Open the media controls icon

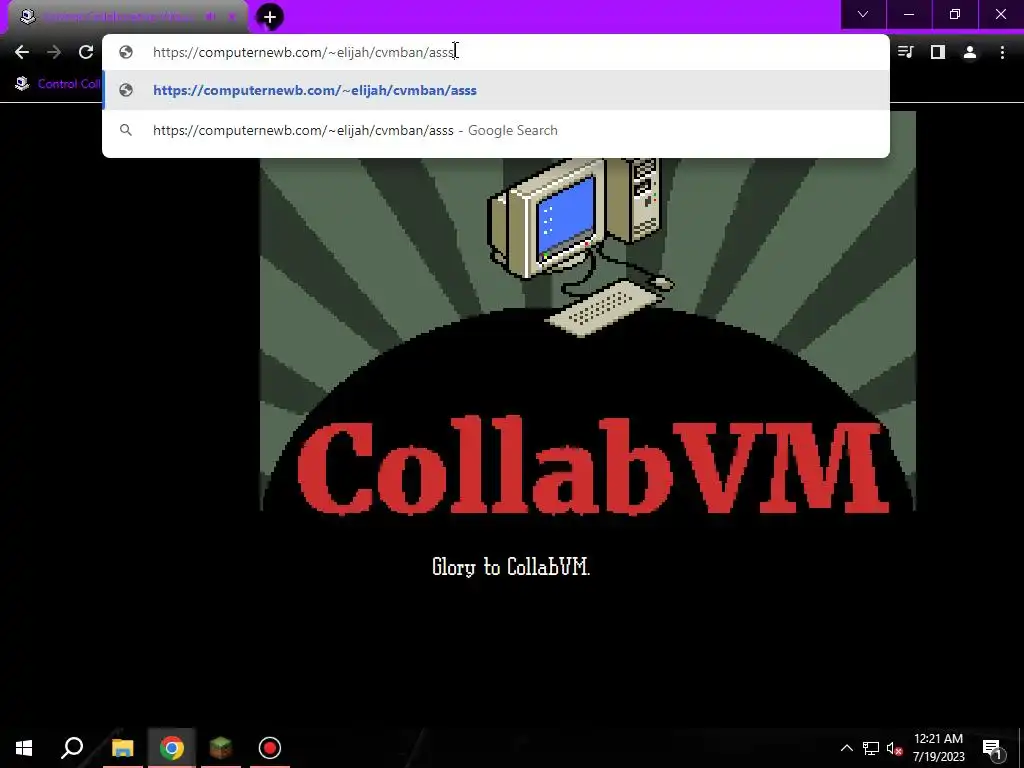(906, 52)
